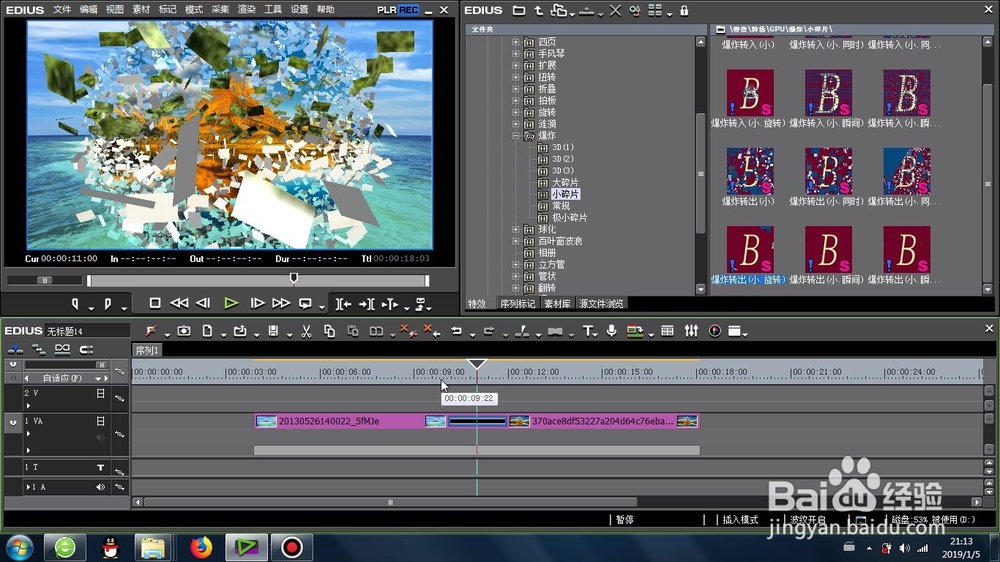1000x562 pixels.
Task: Click delete X icon in effects panel
Action: [615, 11]
